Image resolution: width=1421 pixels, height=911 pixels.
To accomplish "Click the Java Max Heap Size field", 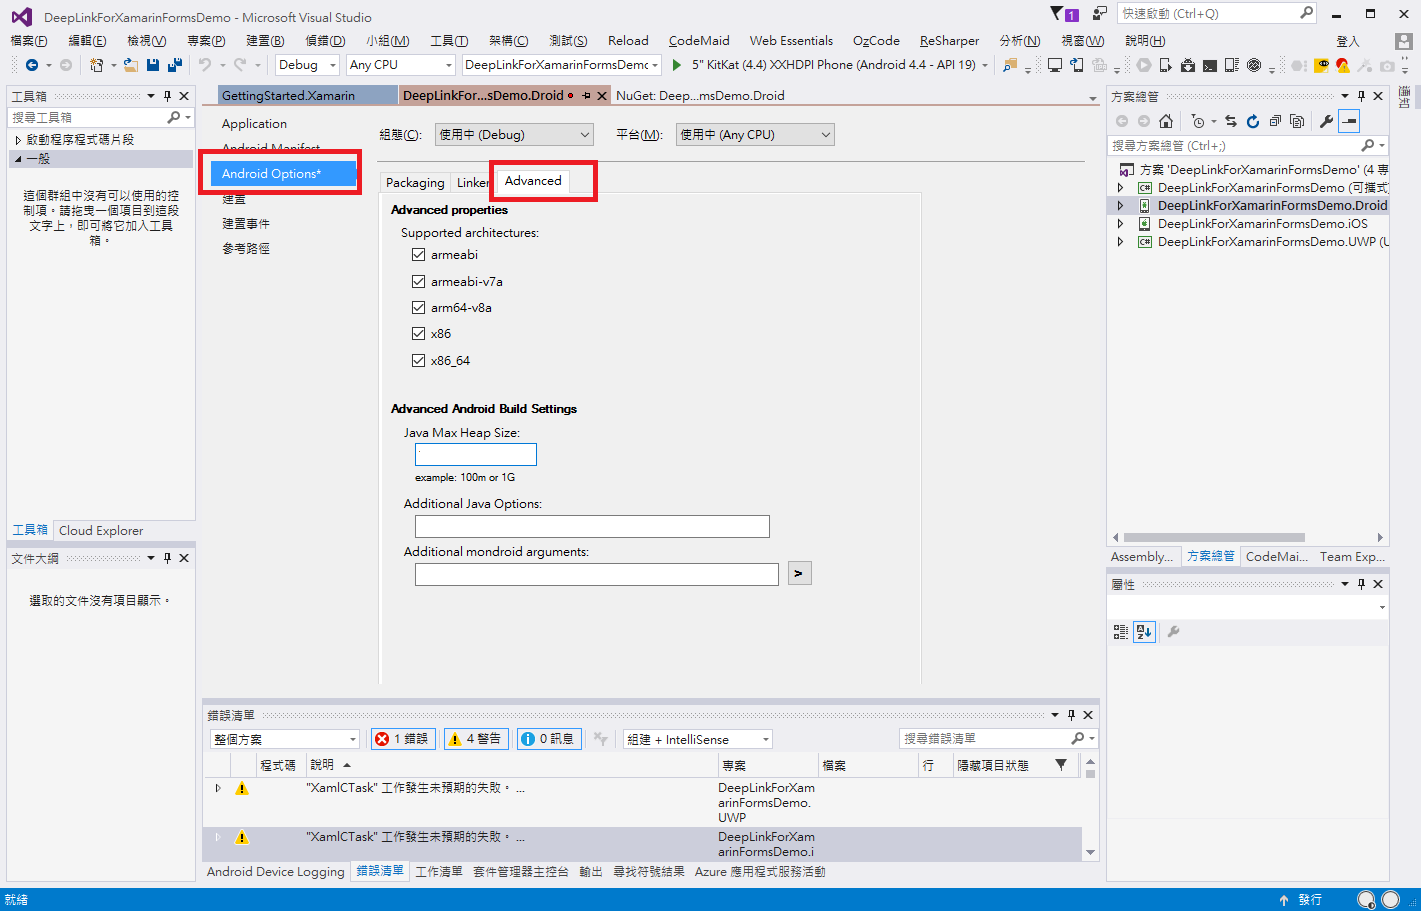I will 476,455.
